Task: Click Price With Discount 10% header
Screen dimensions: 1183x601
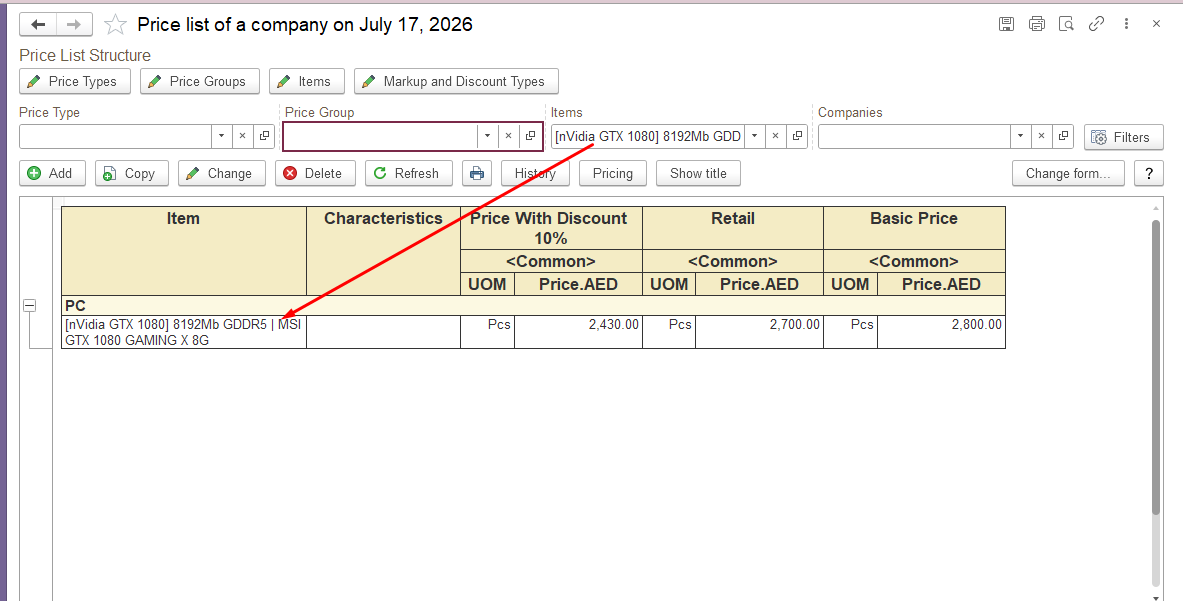Action: coord(551,228)
